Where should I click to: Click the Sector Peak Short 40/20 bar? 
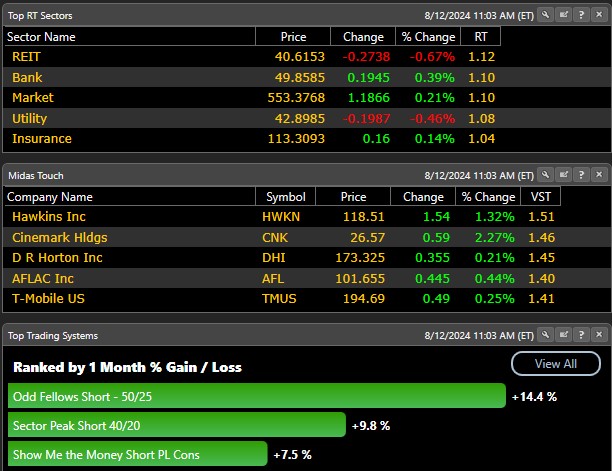click(176, 425)
